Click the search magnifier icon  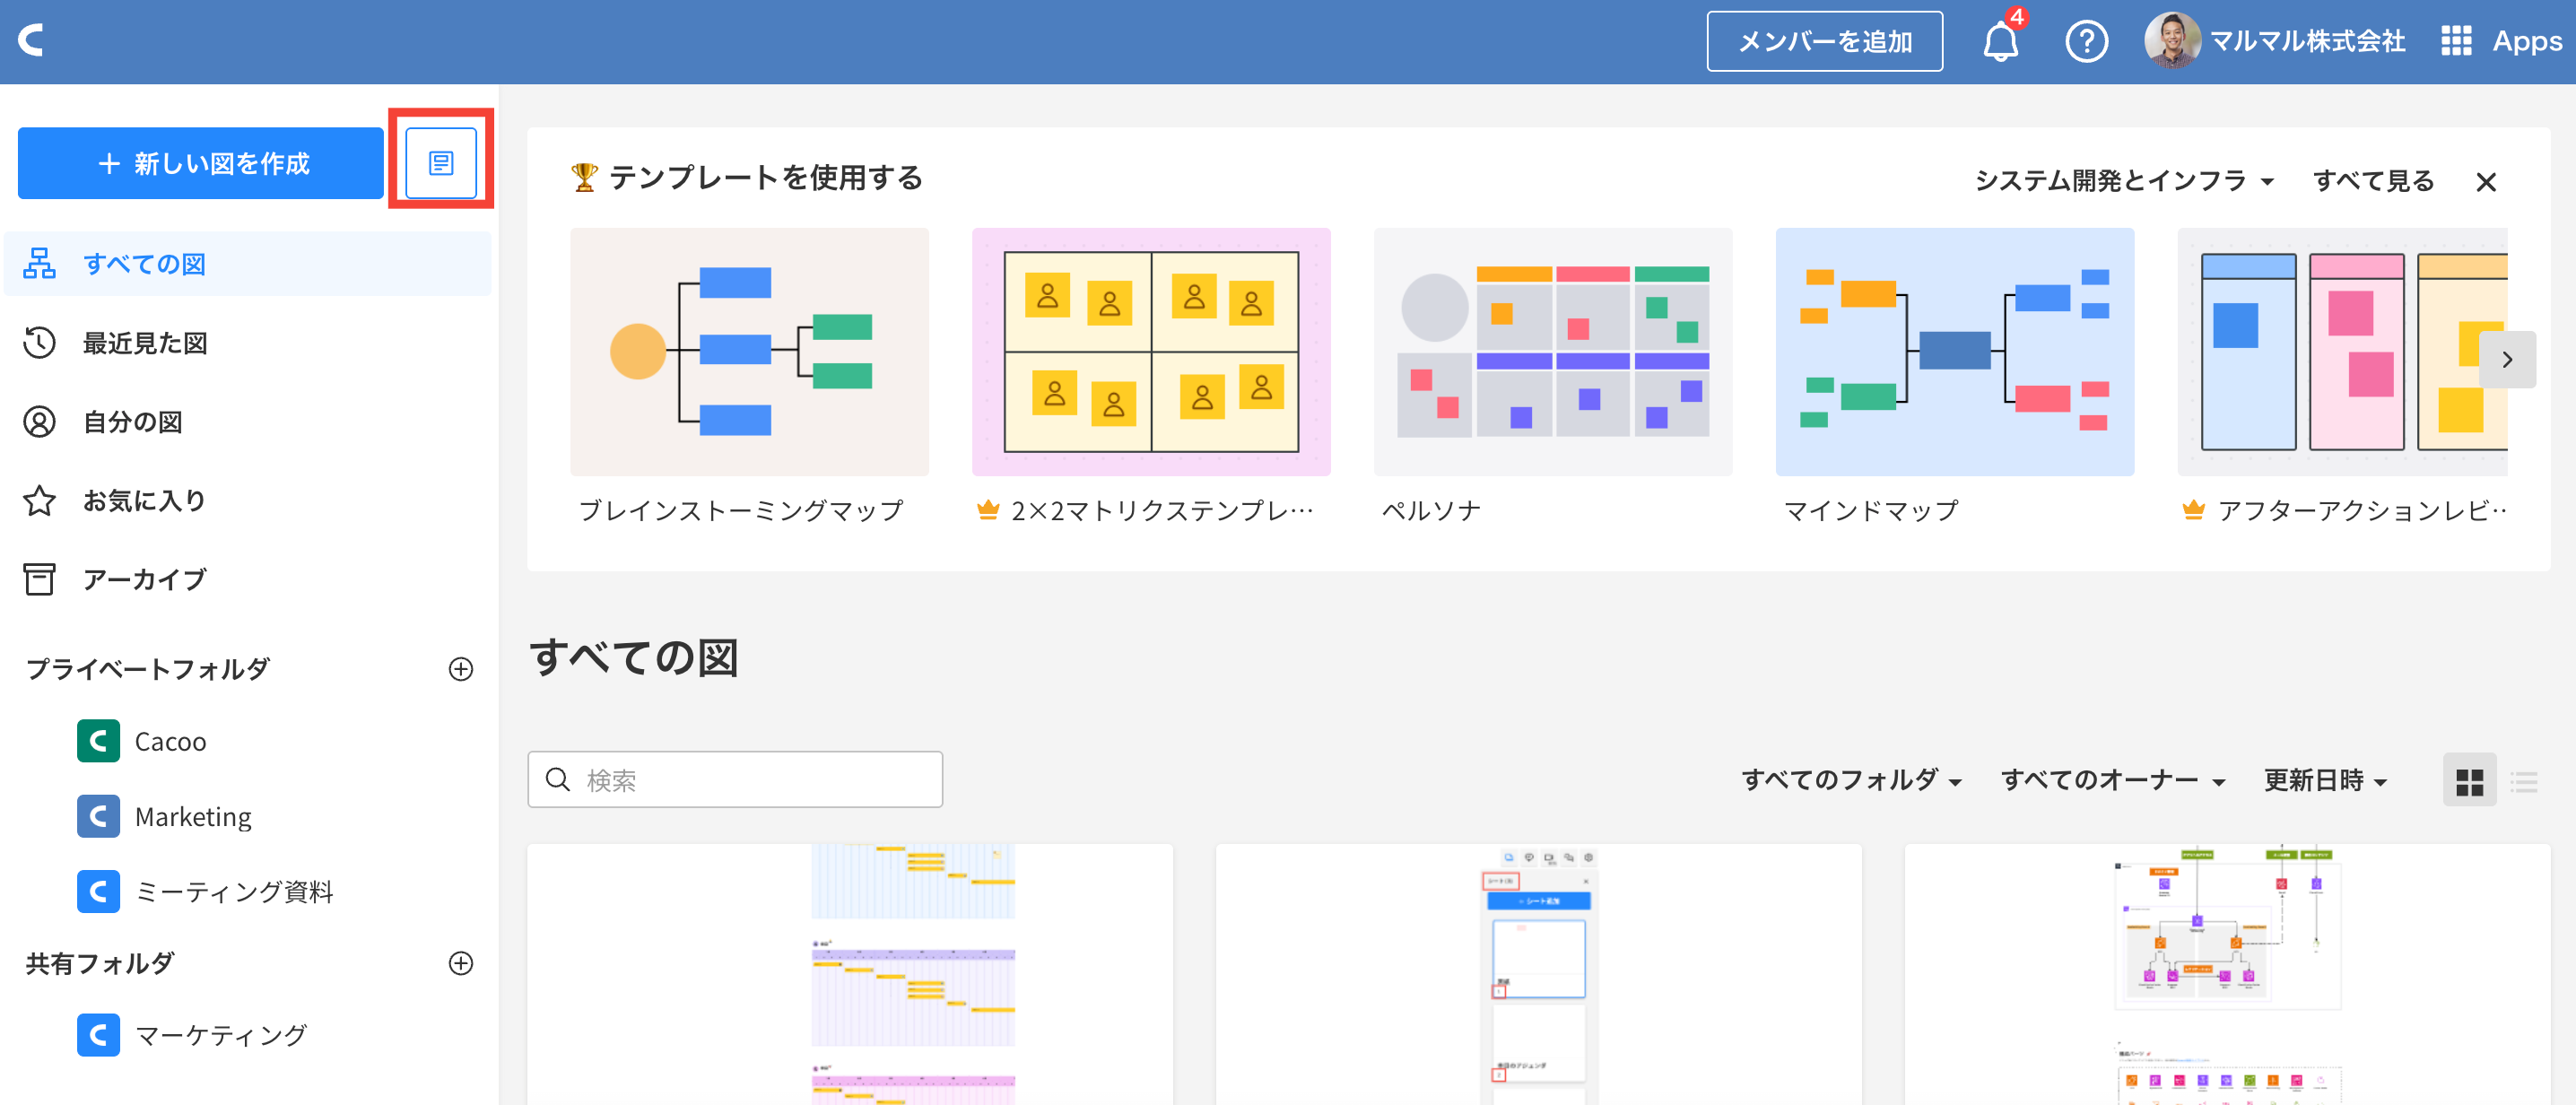point(558,779)
